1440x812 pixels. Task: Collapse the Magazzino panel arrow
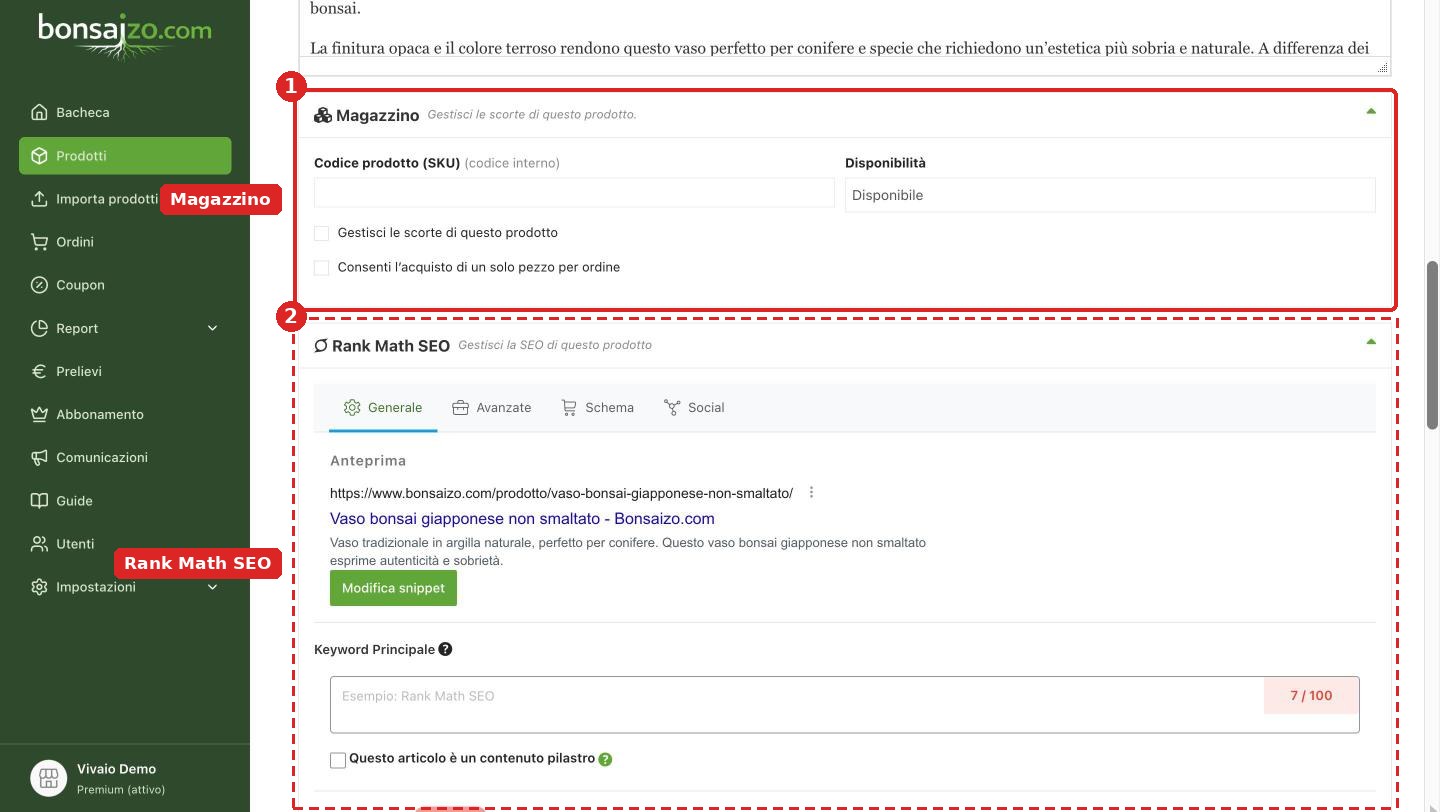click(1371, 111)
